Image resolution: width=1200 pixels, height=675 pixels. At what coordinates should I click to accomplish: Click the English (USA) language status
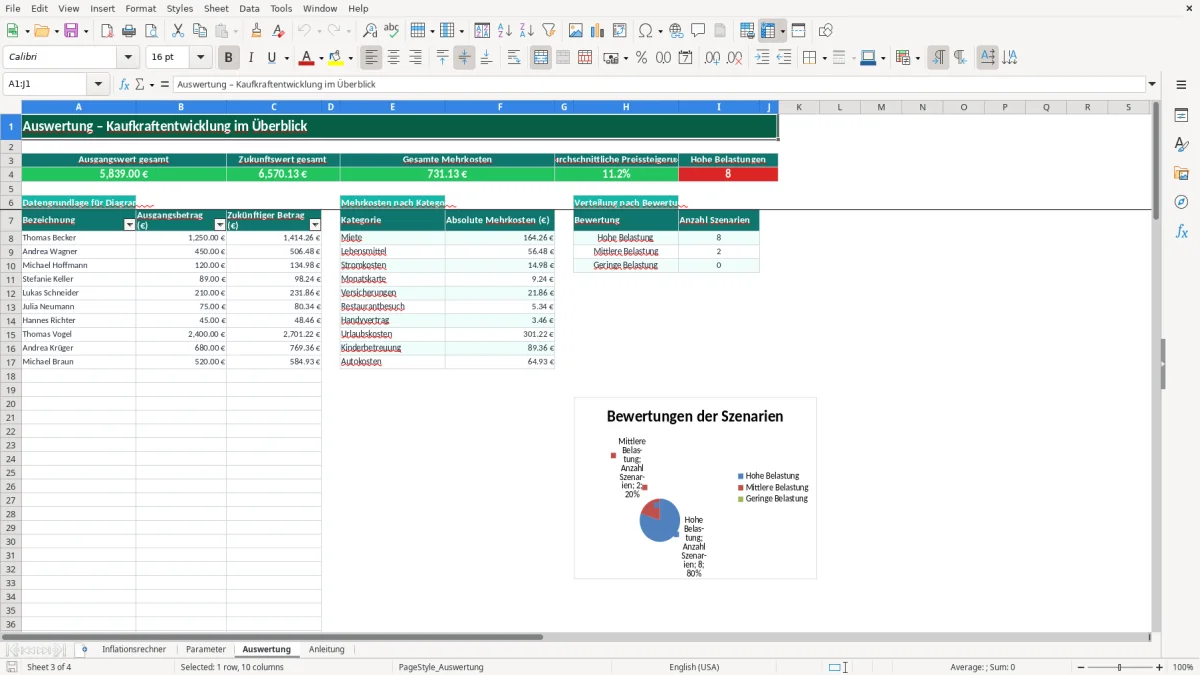pyautogui.click(x=694, y=667)
